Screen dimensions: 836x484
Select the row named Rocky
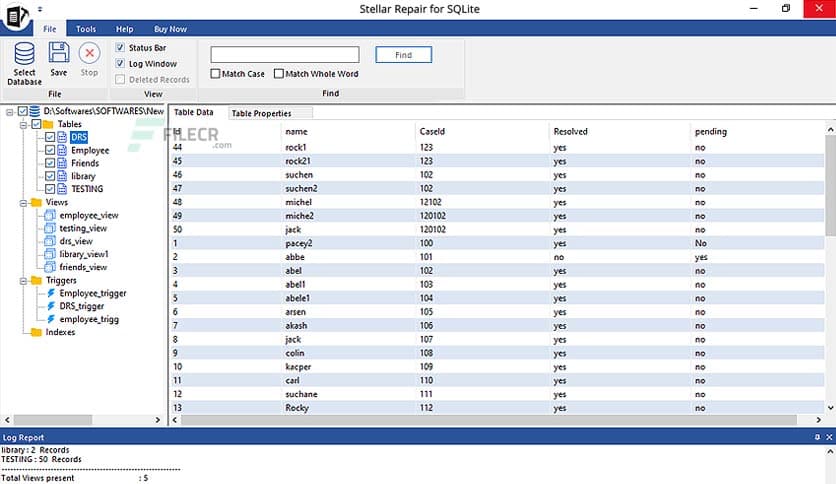[x=497, y=408]
